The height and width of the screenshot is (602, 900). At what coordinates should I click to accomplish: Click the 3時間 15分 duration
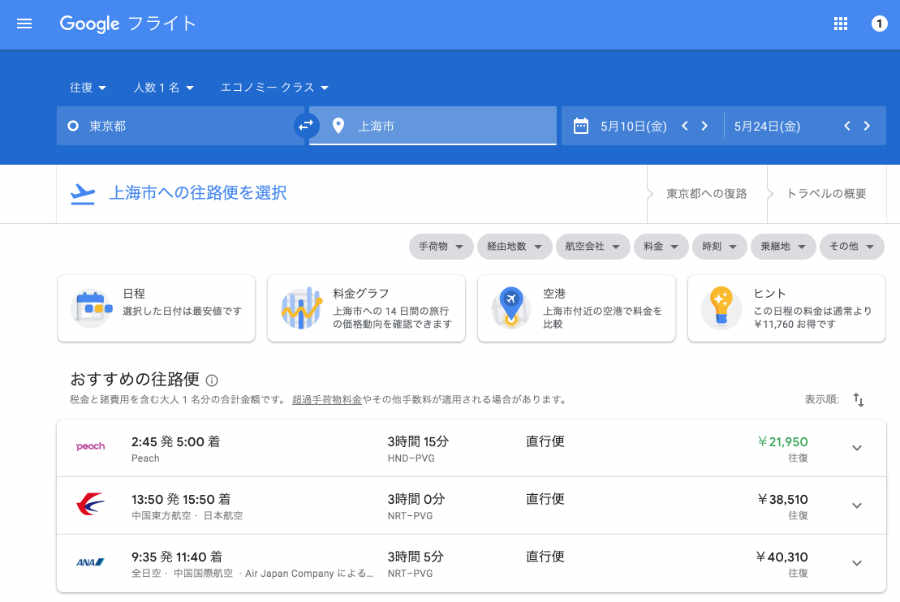(418, 442)
